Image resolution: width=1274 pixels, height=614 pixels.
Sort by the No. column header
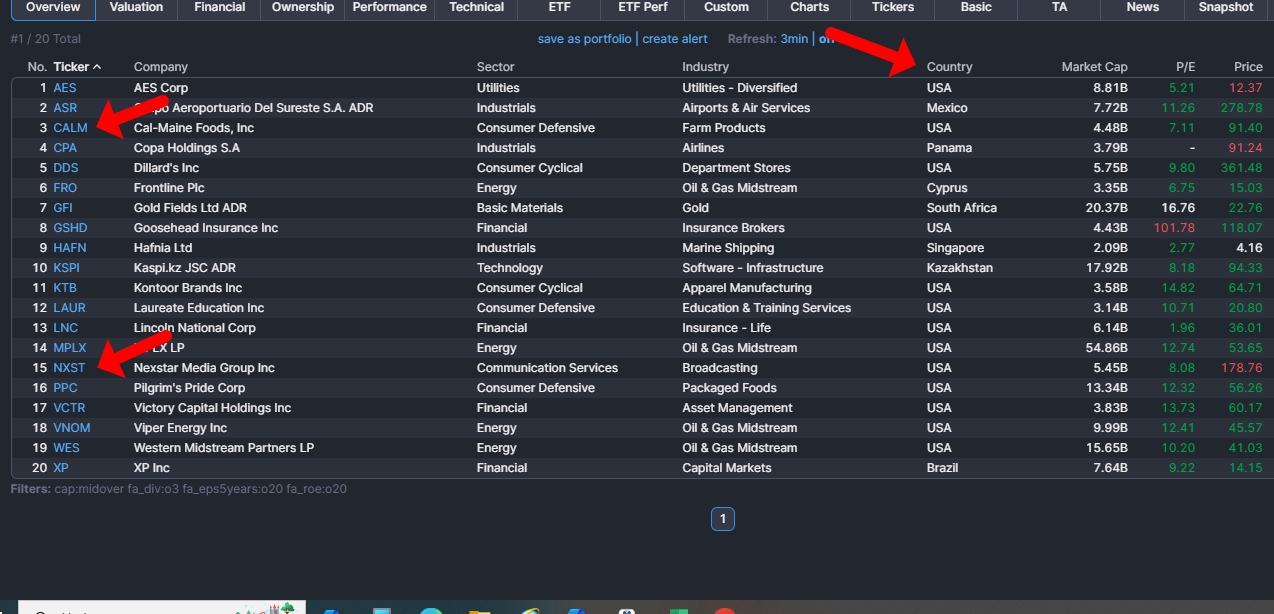[x=37, y=67]
